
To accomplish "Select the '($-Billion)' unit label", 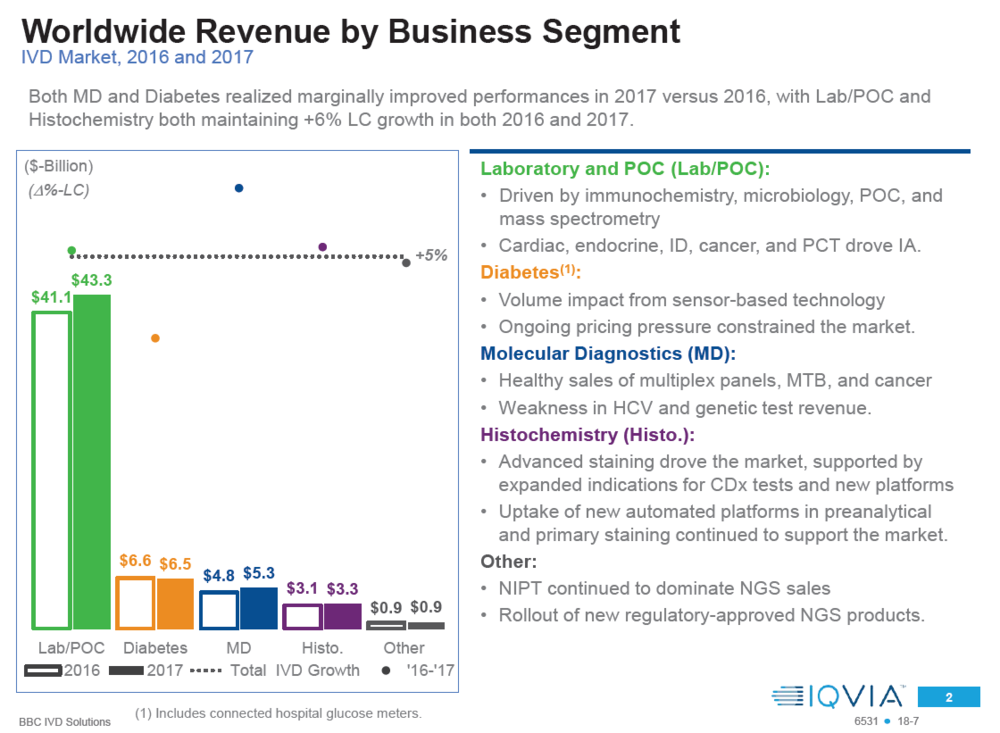I will 59,167.
